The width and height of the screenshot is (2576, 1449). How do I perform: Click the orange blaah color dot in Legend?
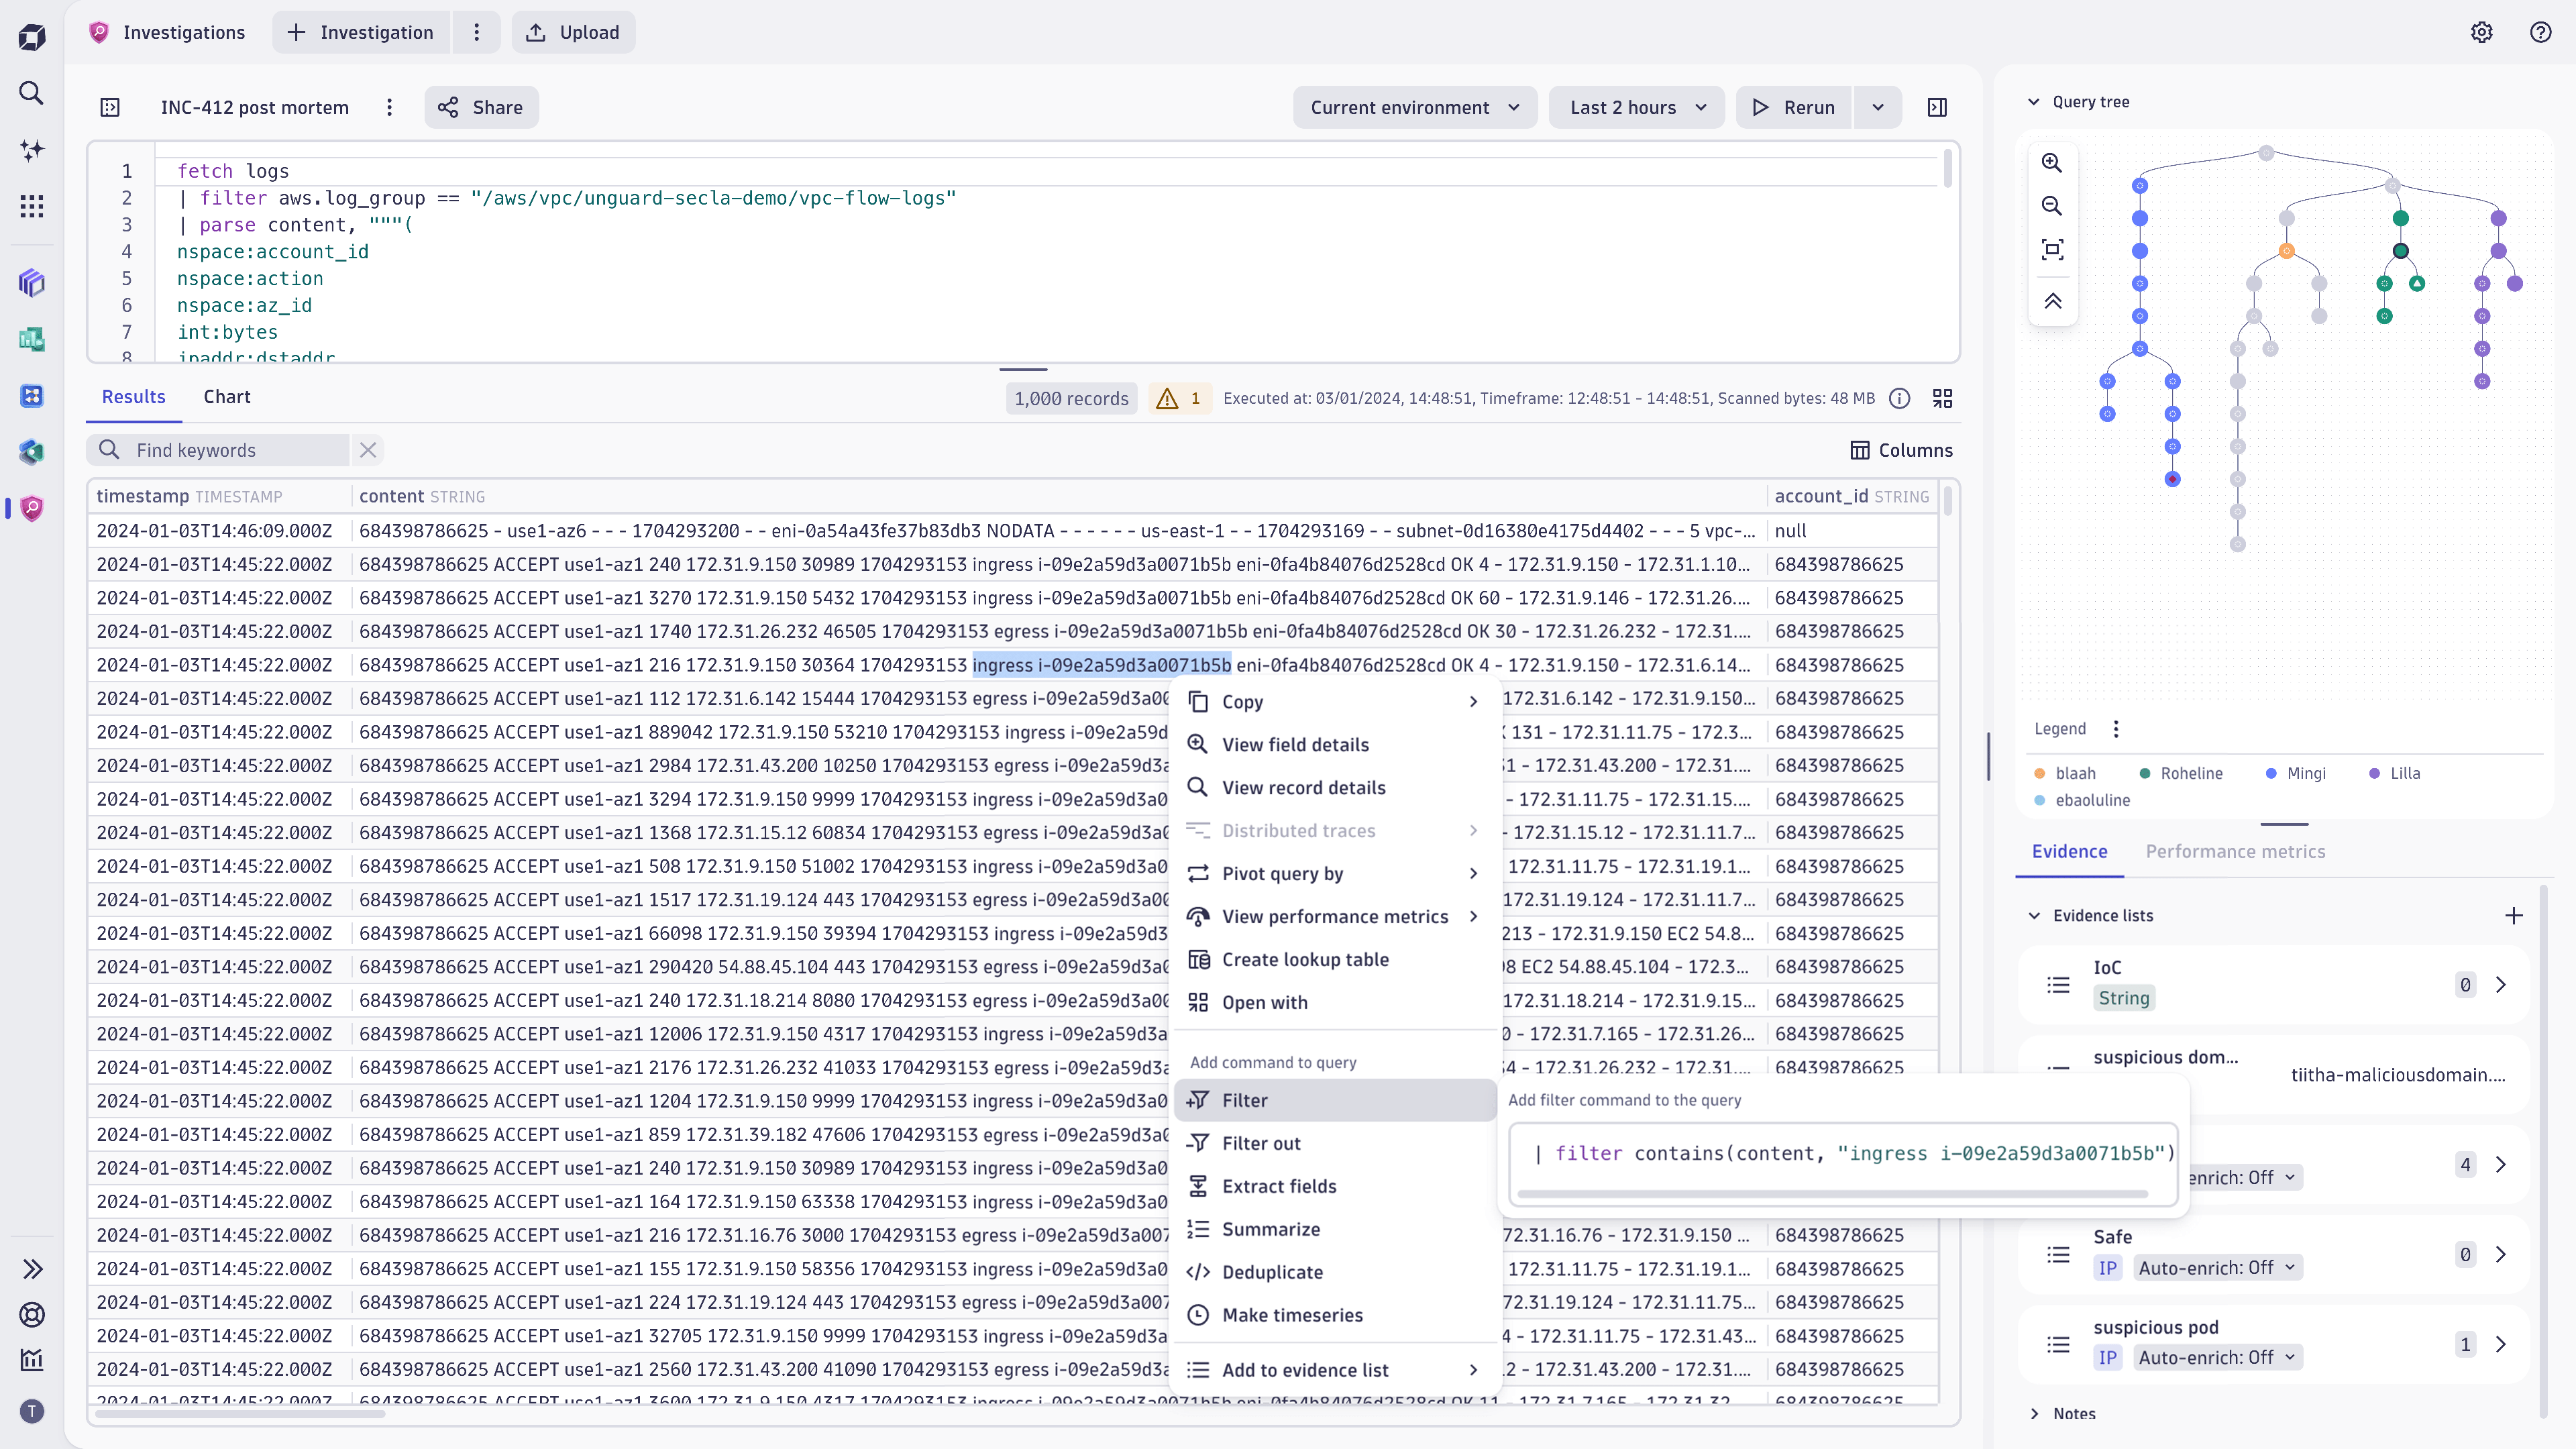2039,773
